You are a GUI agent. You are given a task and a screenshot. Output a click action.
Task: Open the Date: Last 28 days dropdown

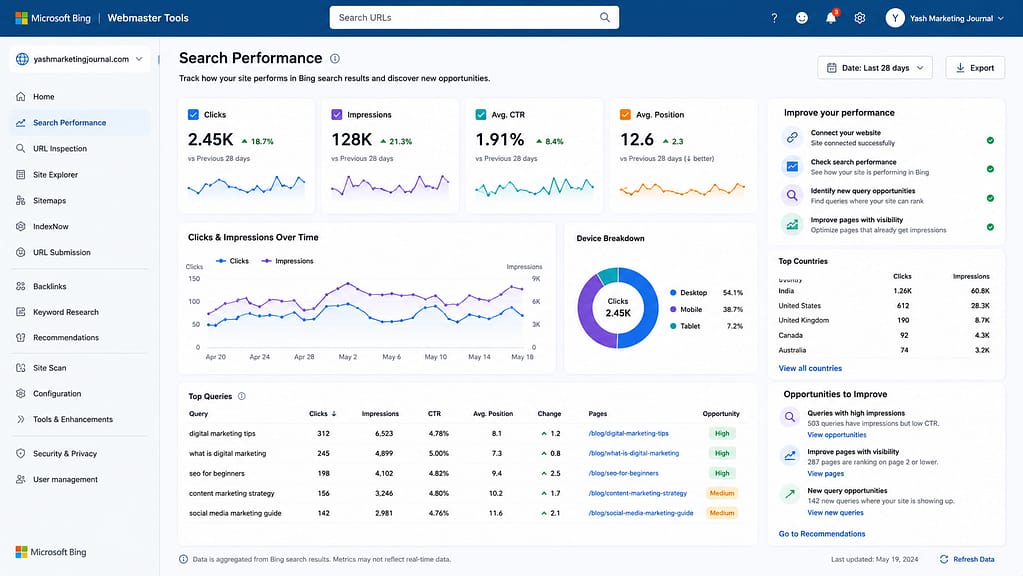point(875,68)
